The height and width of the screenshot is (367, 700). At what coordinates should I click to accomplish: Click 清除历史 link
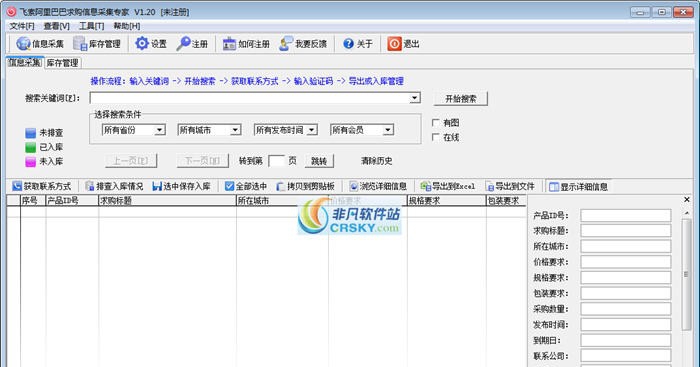[376, 161]
